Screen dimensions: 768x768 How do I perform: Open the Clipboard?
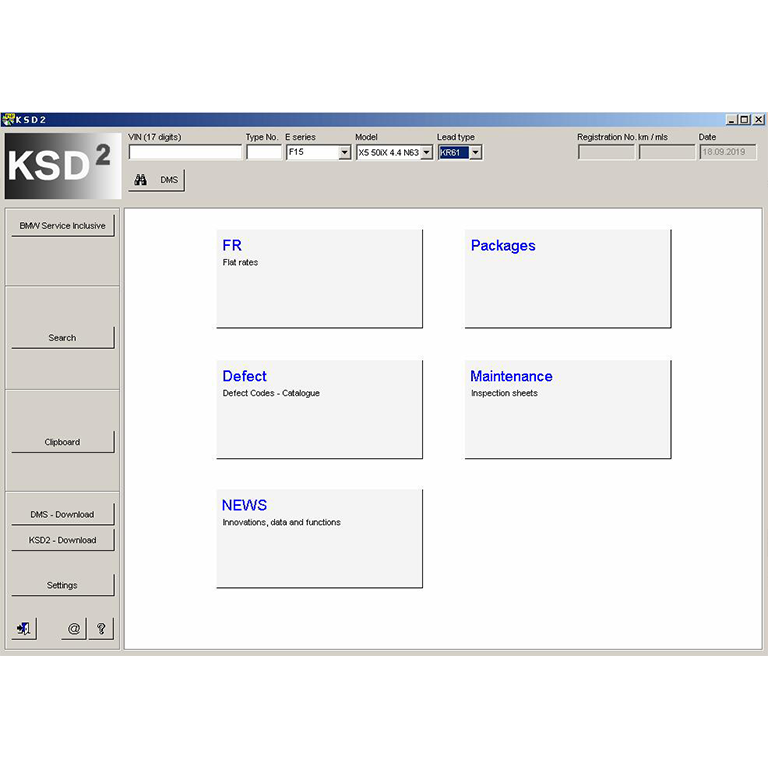point(63,442)
